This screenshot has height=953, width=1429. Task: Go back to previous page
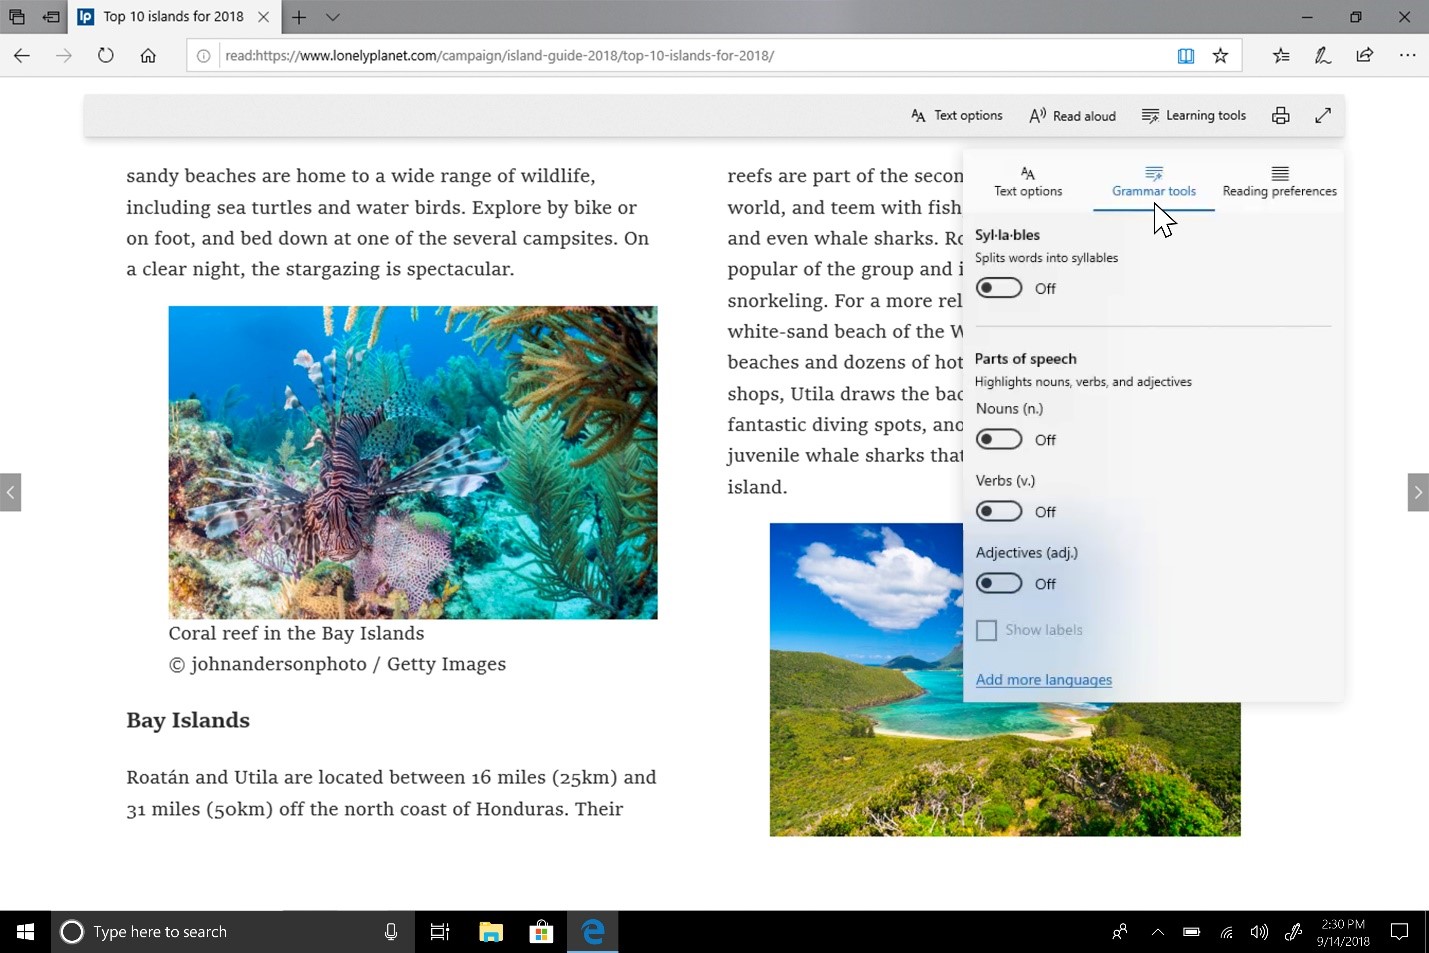pos(22,56)
